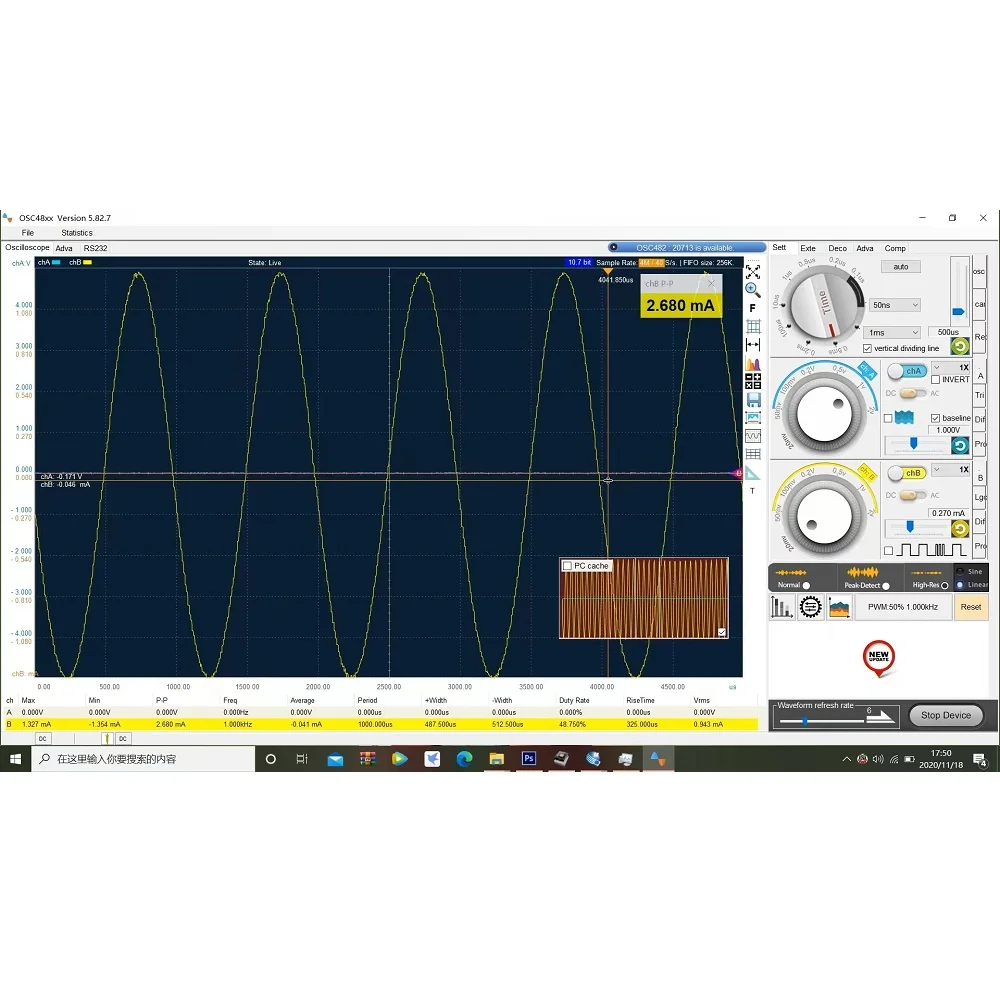Save waveform with the floppy disk icon

point(753,400)
